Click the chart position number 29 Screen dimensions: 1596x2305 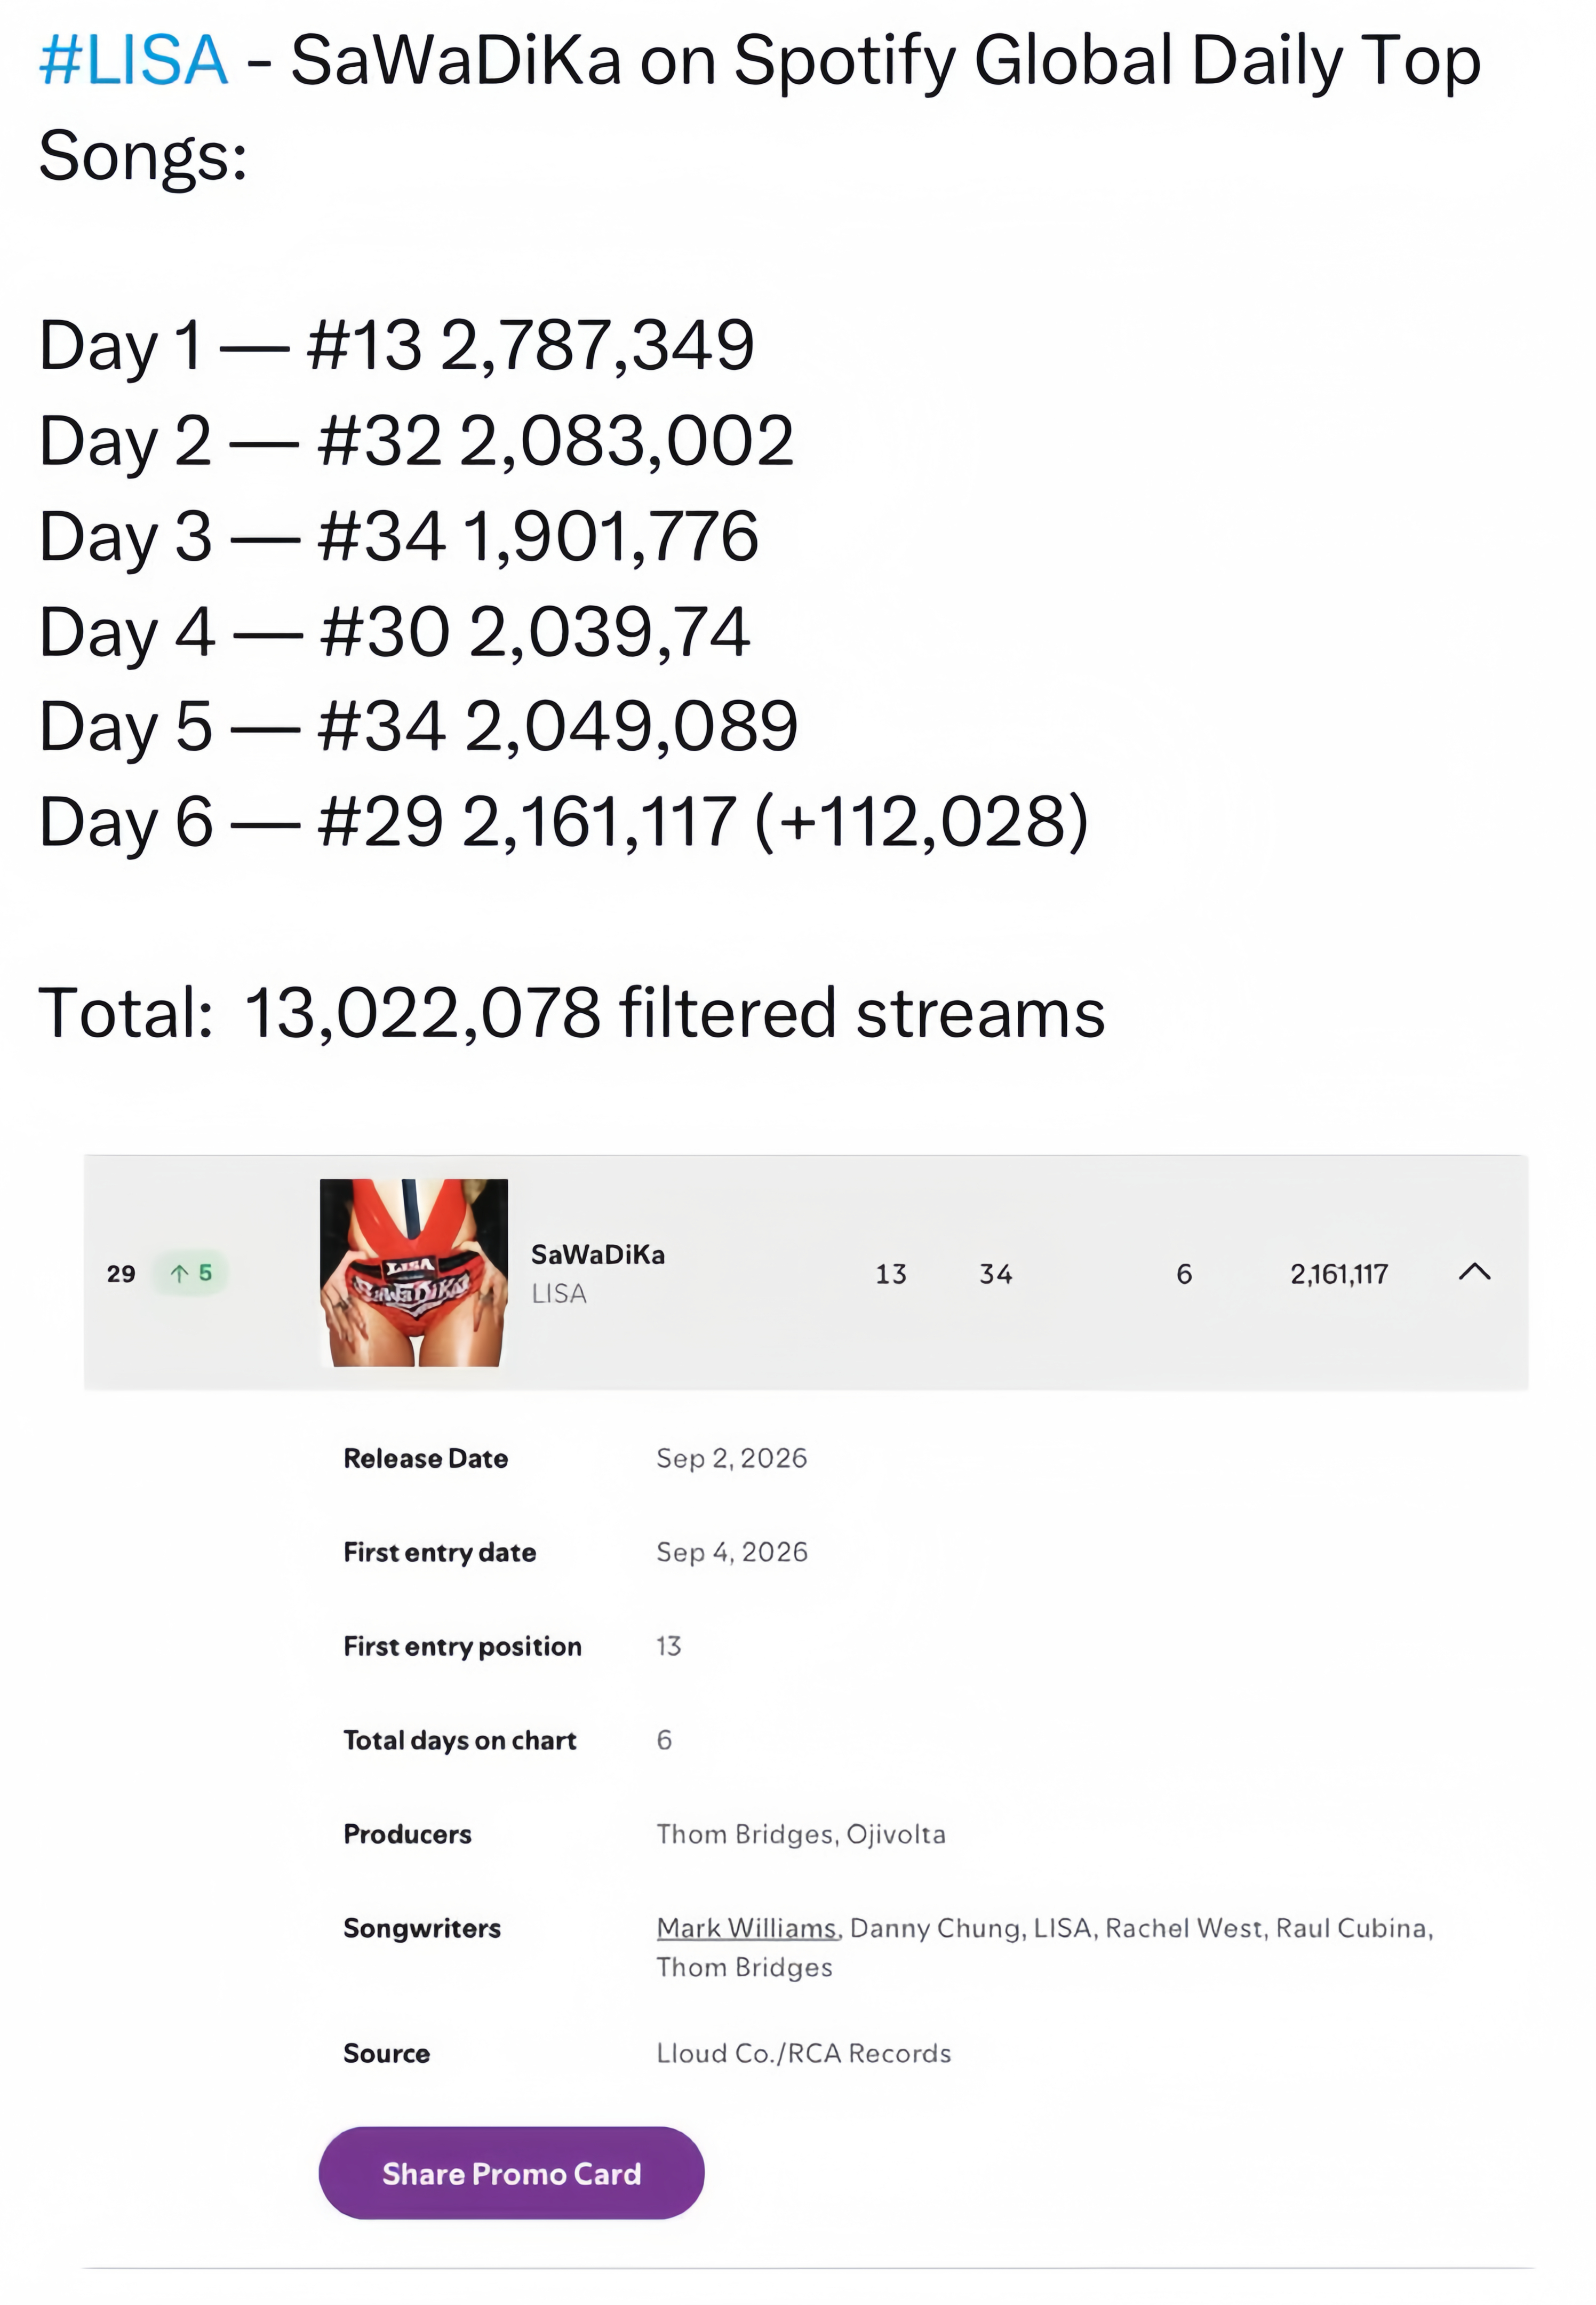click(x=121, y=1274)
